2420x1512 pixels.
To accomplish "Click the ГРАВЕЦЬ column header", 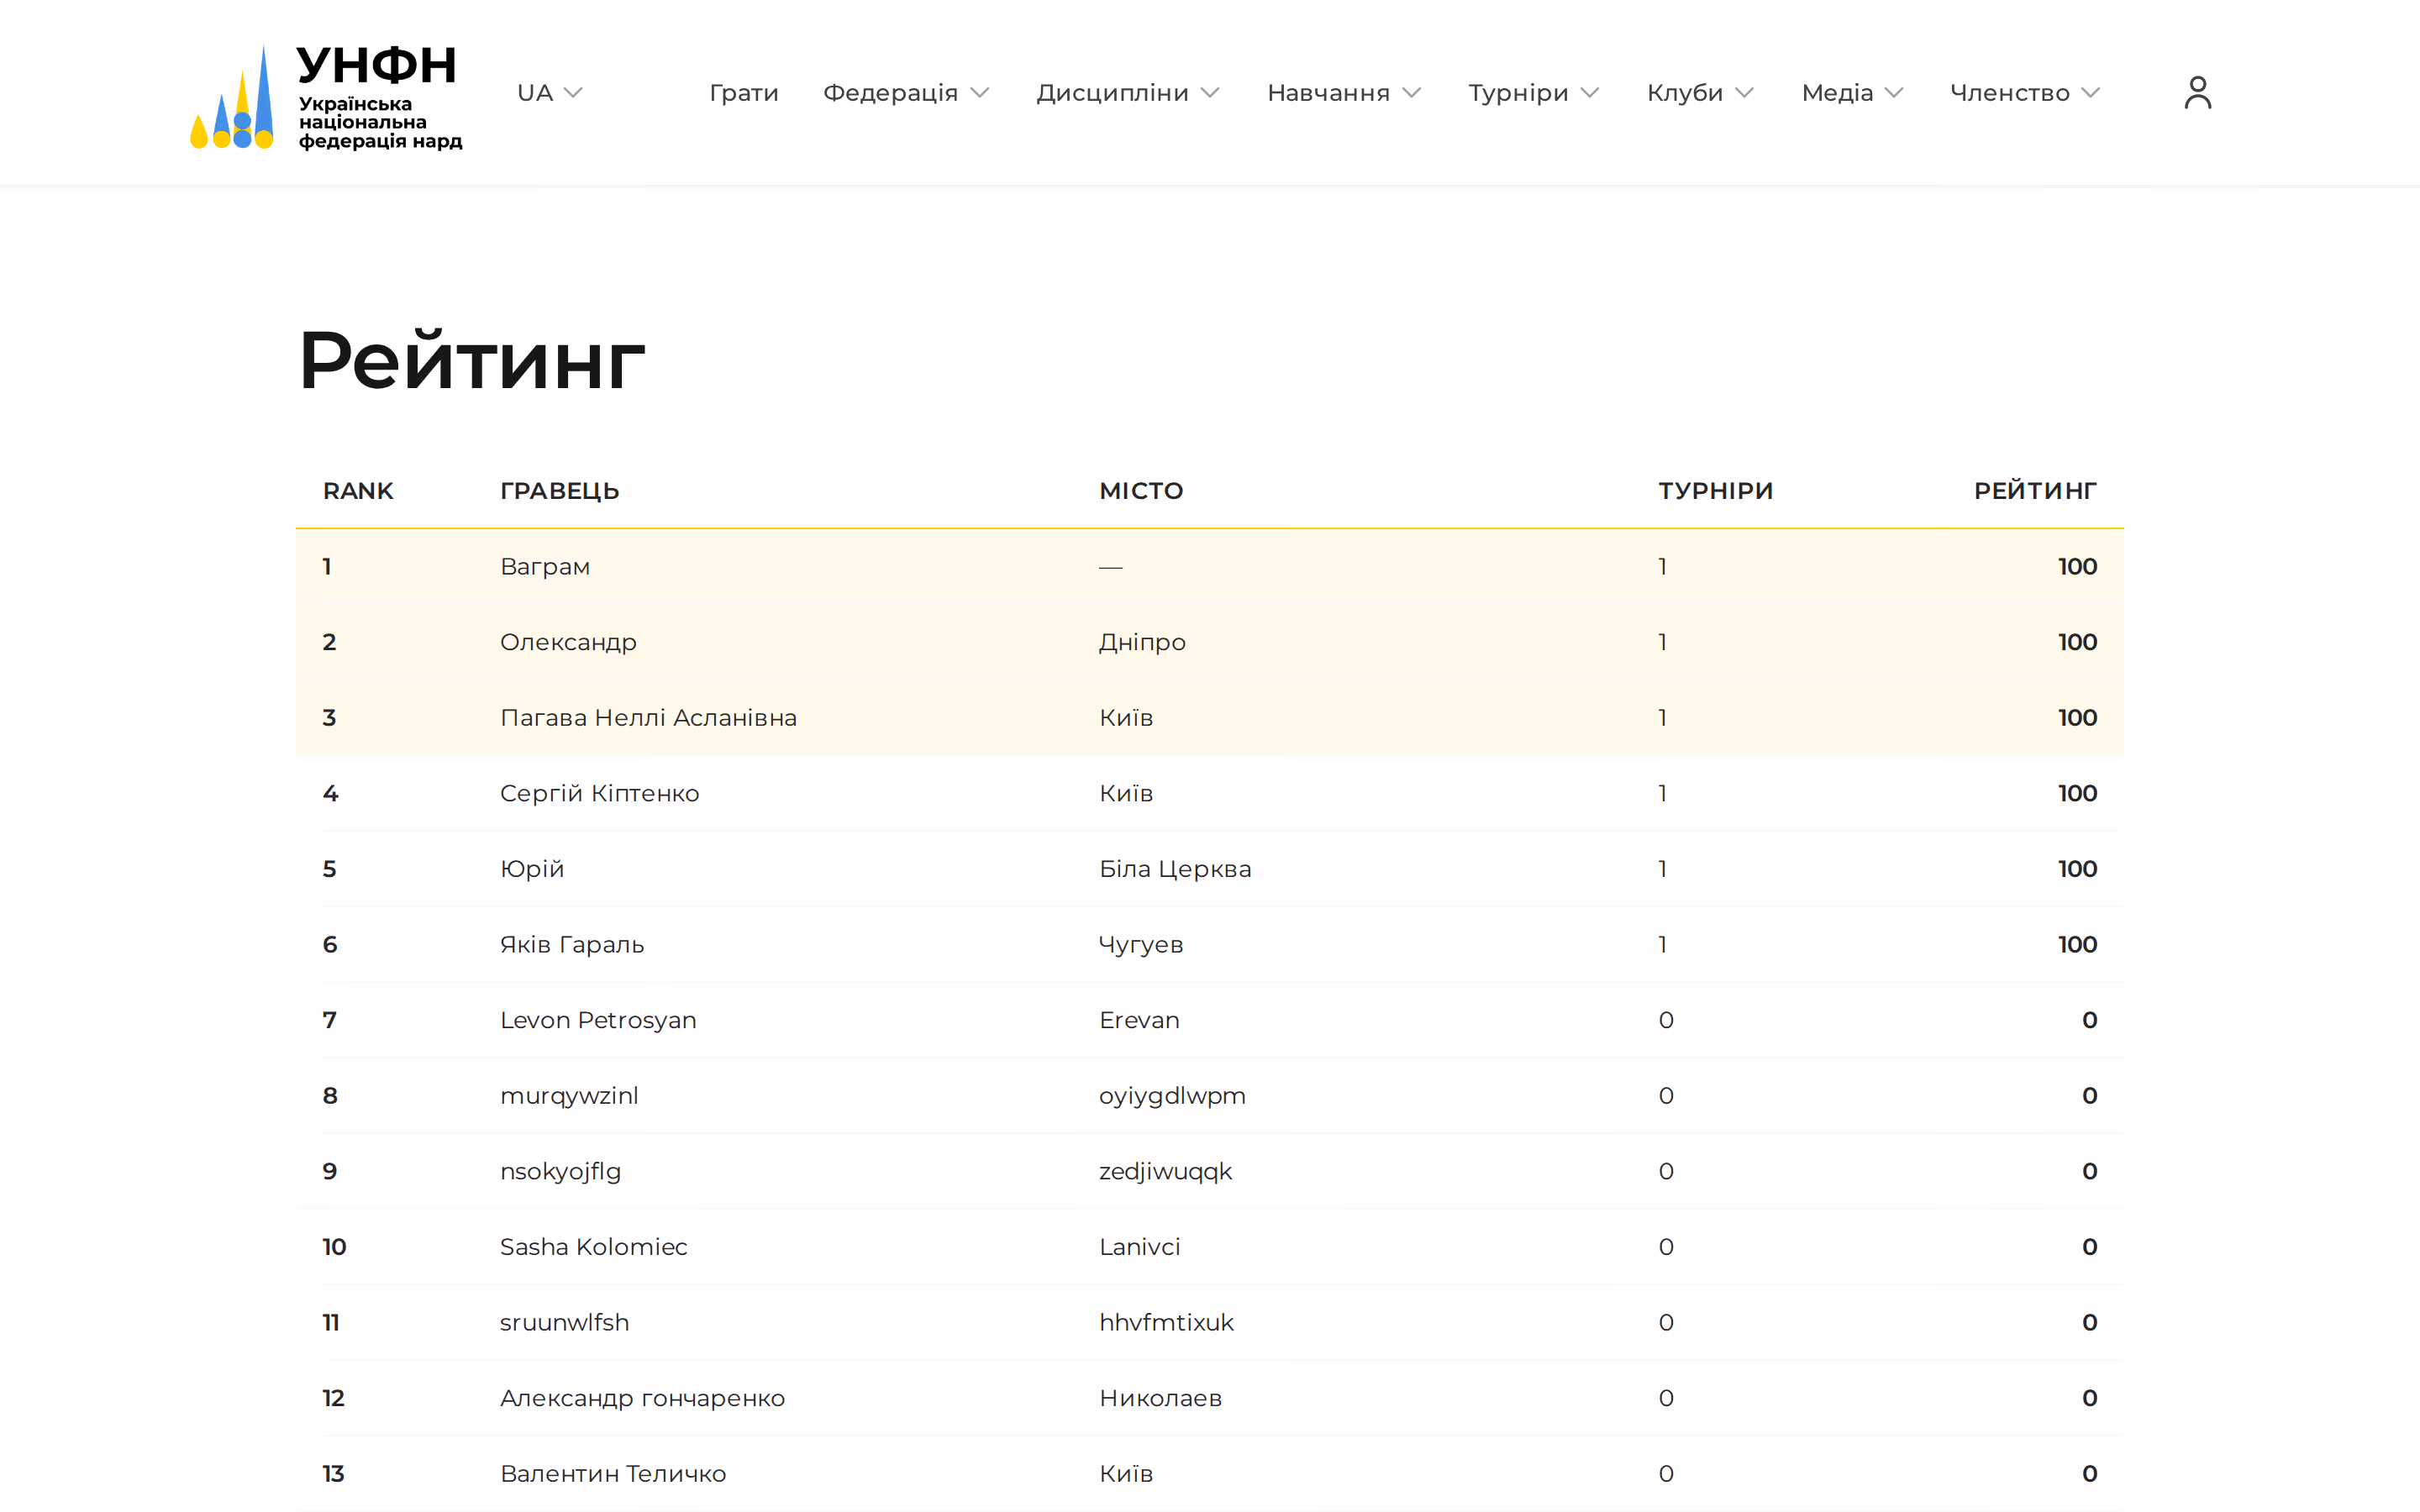I will pos(560,491).
